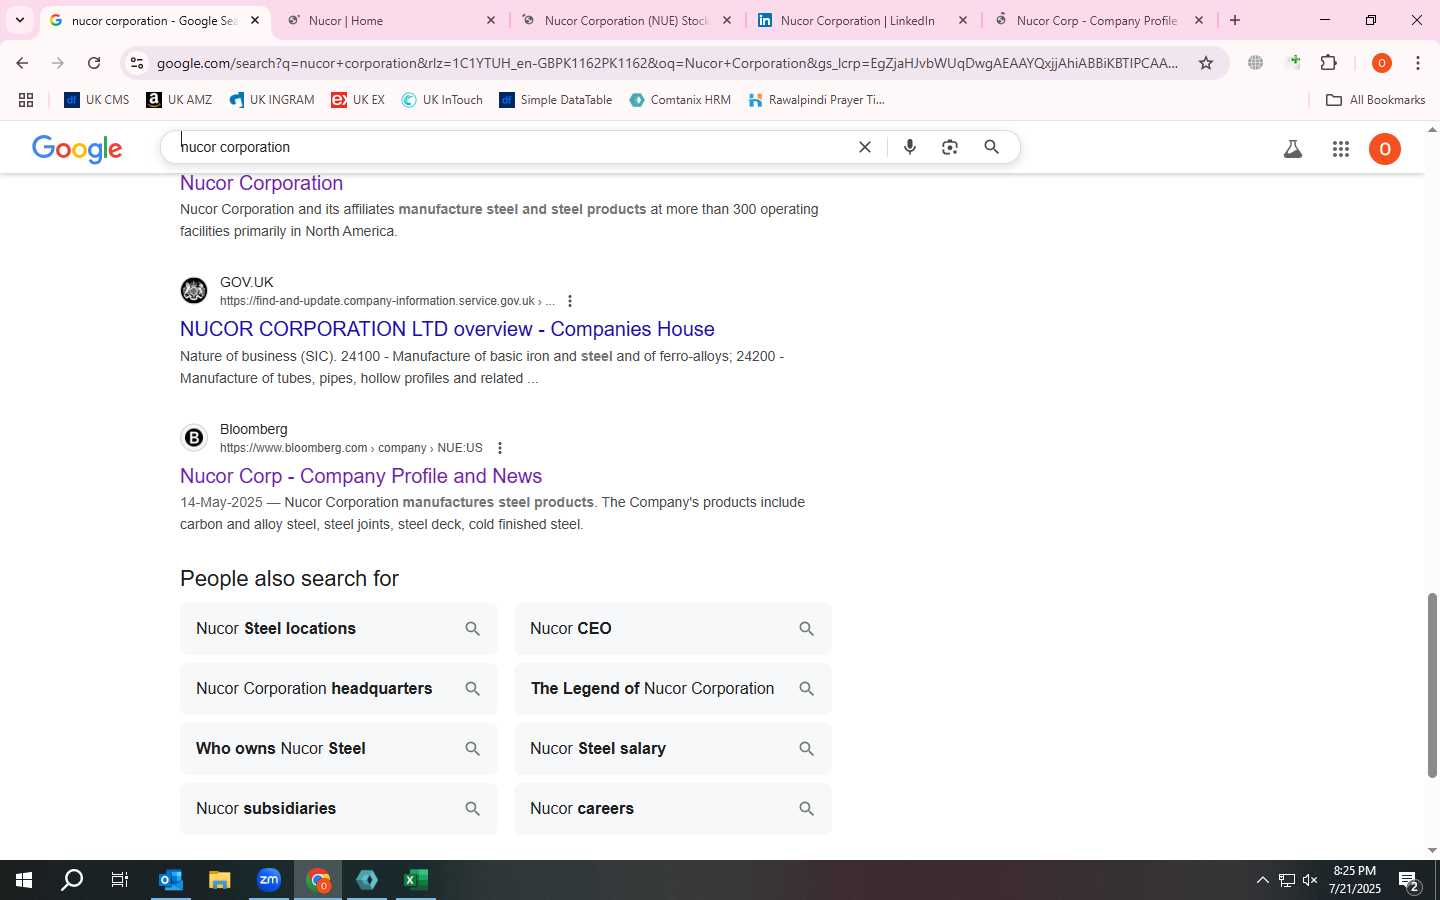The height and width of the screenshot is (900, 1440).
Task: Open NUCOR CORPORATION LTD Companies House link
Action: point(447,329)
